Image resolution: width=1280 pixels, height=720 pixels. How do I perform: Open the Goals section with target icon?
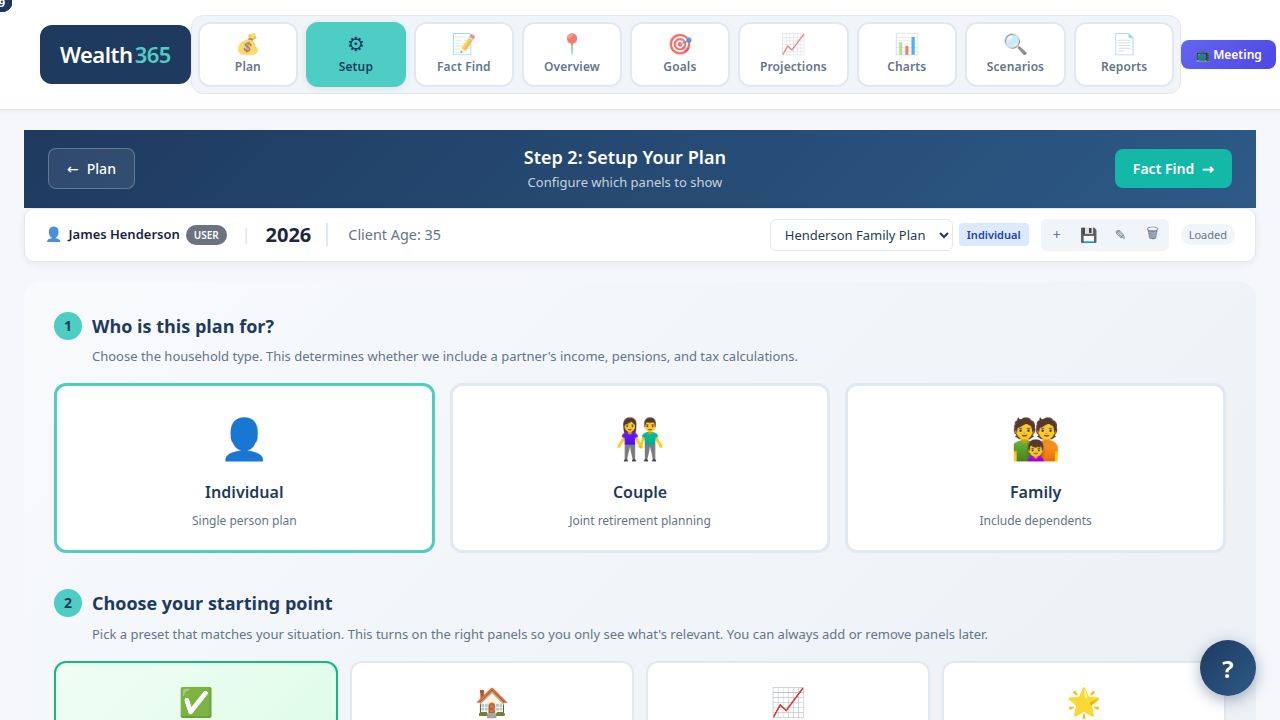[679, 54]
